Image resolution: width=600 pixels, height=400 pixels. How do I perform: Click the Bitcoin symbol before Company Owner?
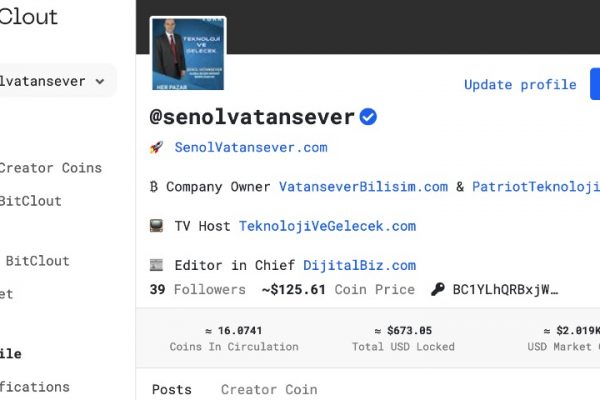154,187
